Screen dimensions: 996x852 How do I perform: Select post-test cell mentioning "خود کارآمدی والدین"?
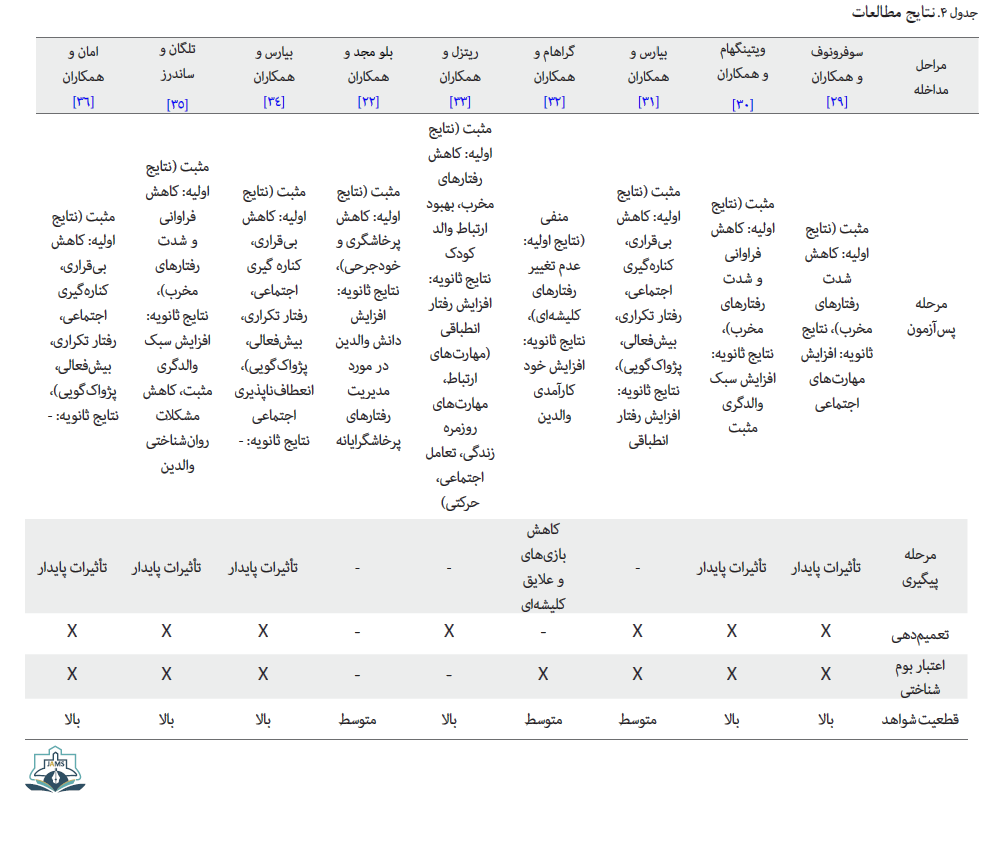click(x=554, y=316)
